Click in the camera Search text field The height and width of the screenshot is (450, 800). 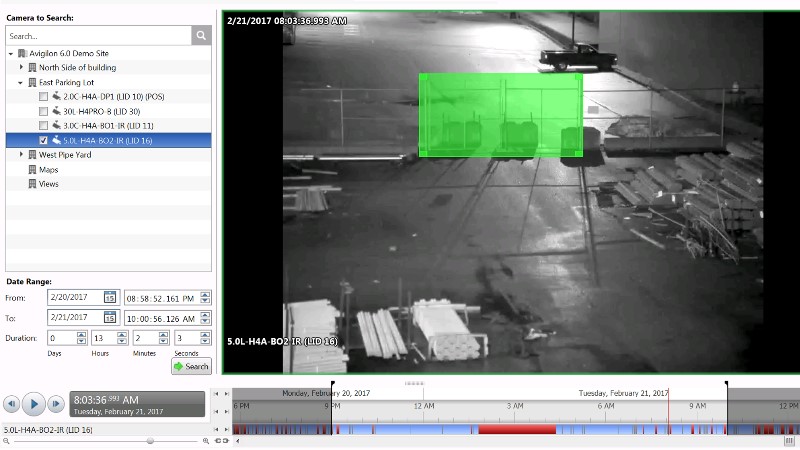click(98, 35)
